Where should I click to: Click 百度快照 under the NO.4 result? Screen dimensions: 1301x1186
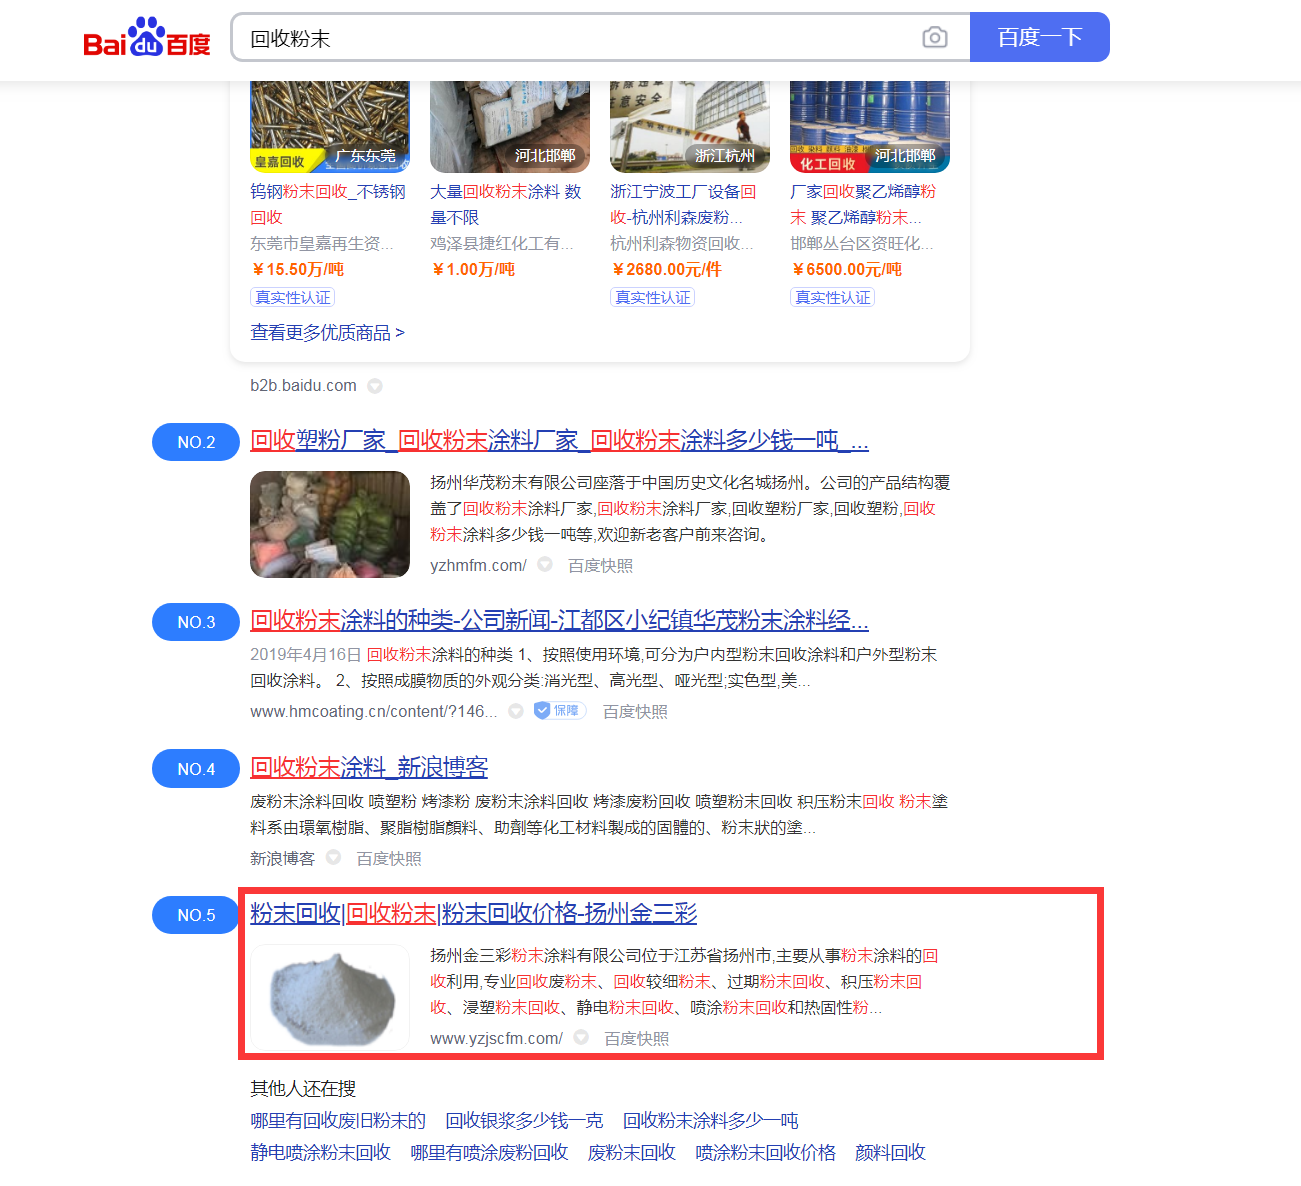[389, 858]
